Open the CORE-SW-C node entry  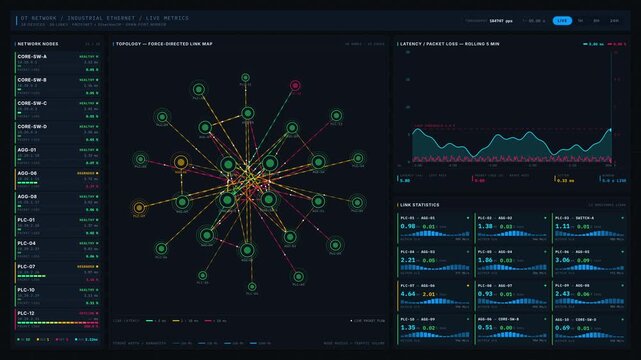(x=57, y=109)
